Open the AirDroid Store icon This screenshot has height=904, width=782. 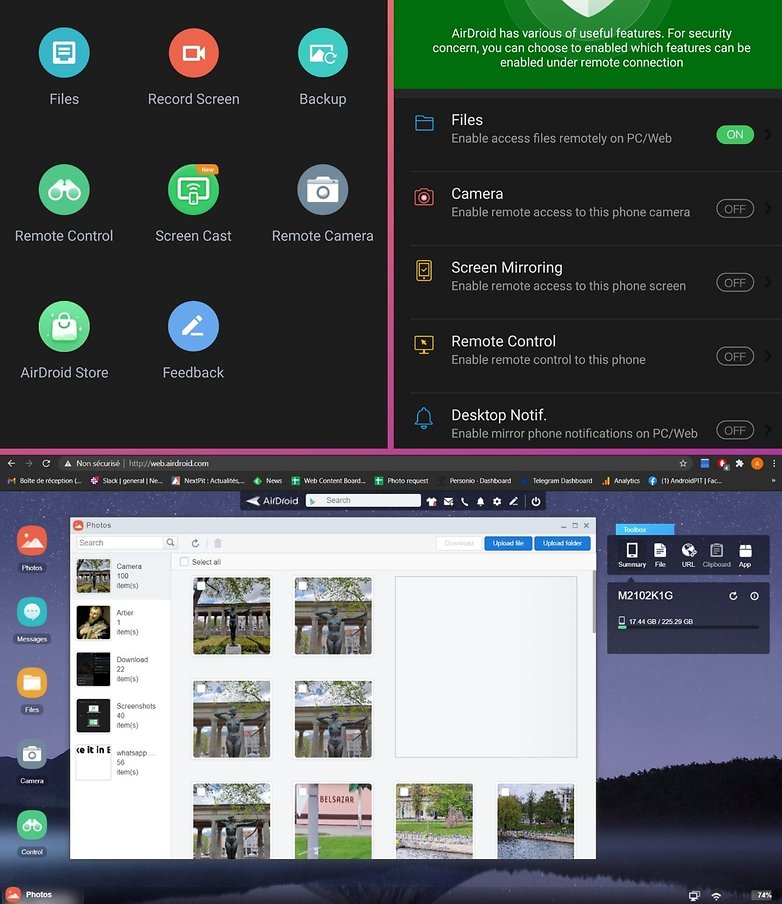tap(63, 326)
